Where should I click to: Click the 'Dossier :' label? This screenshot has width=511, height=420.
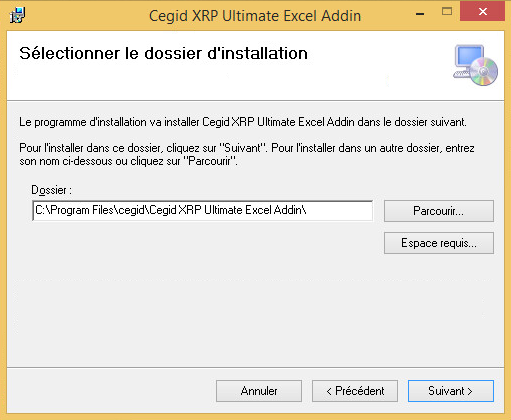[51, 190]
